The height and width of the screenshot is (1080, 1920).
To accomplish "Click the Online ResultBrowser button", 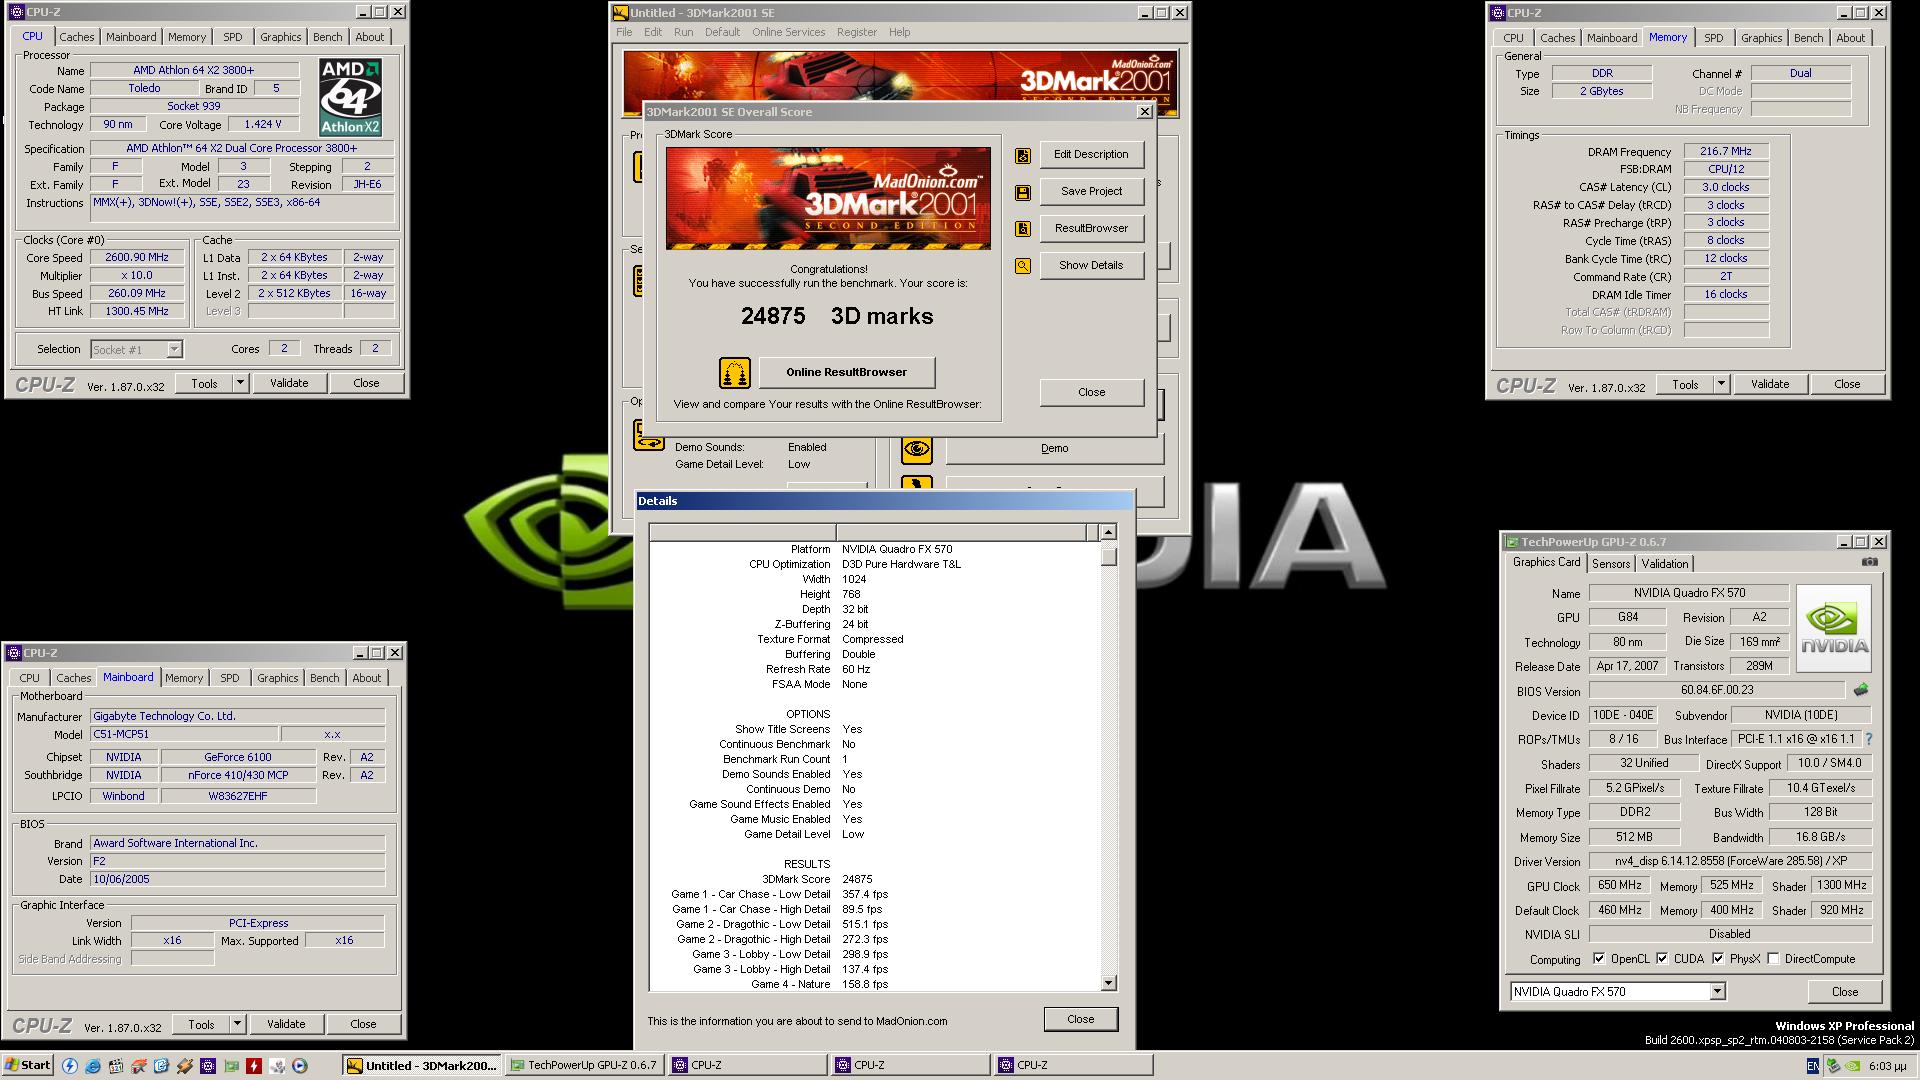I will [x=846, y=373].
